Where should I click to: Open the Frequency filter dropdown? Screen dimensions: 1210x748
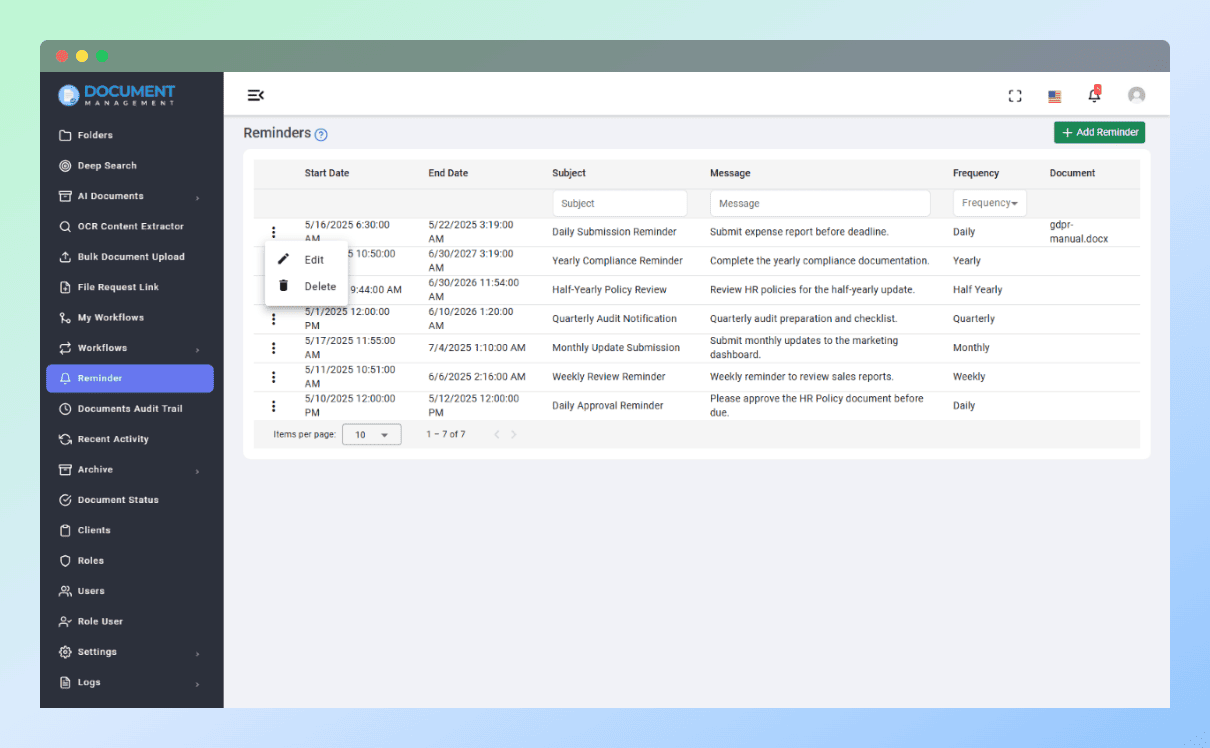coord(989,203)
